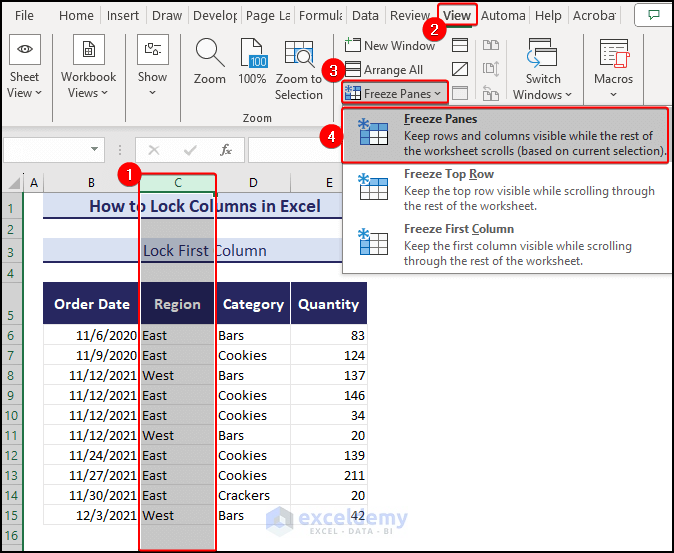
Task: Switch to the Developer tab
Action: [215, 16]
